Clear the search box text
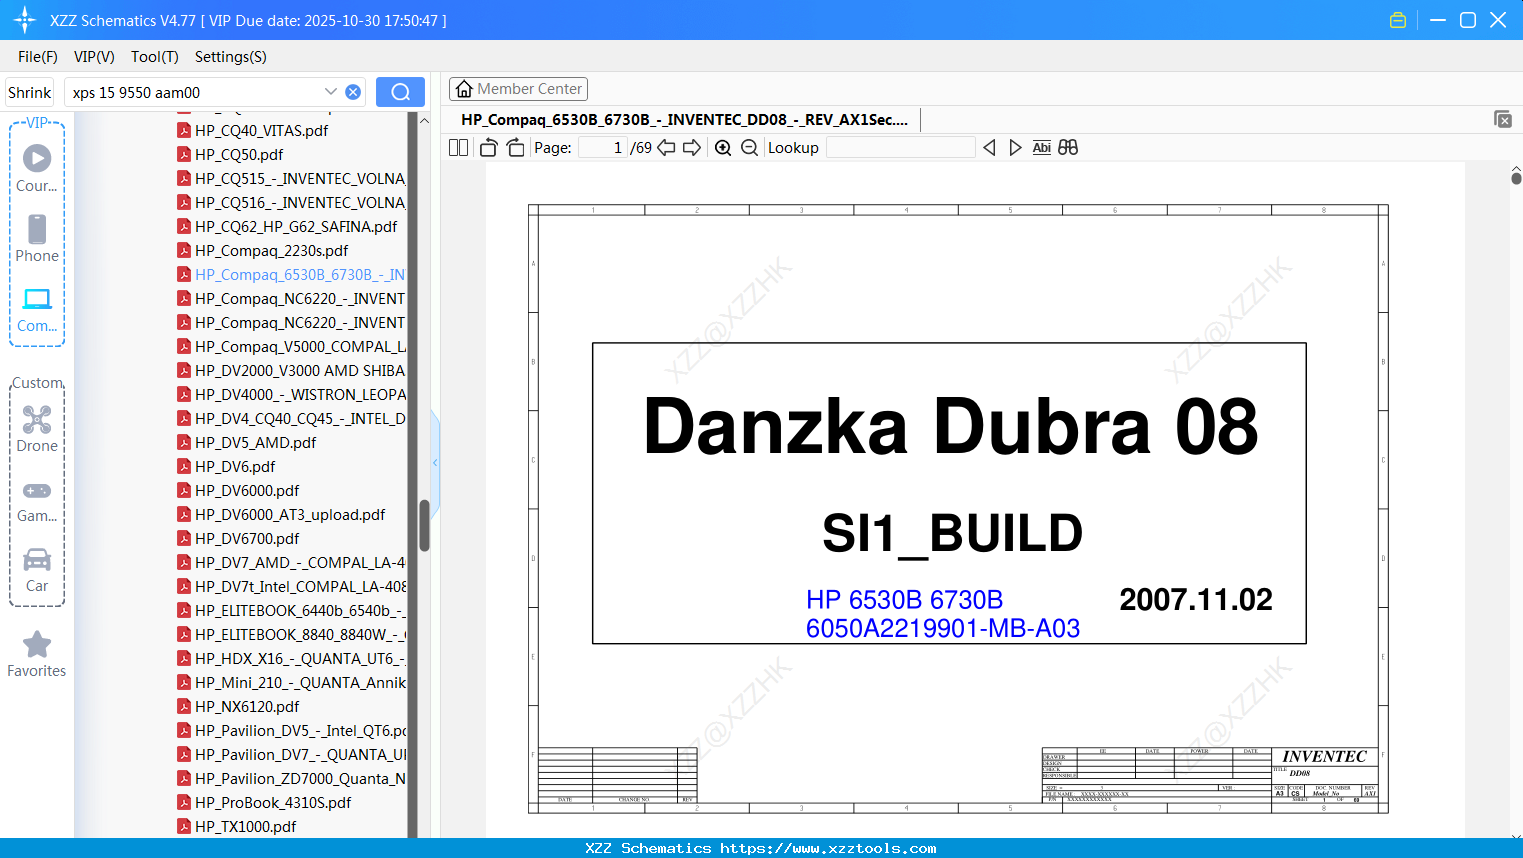The height and width of the screenshot is (858, 1523). 353,92
